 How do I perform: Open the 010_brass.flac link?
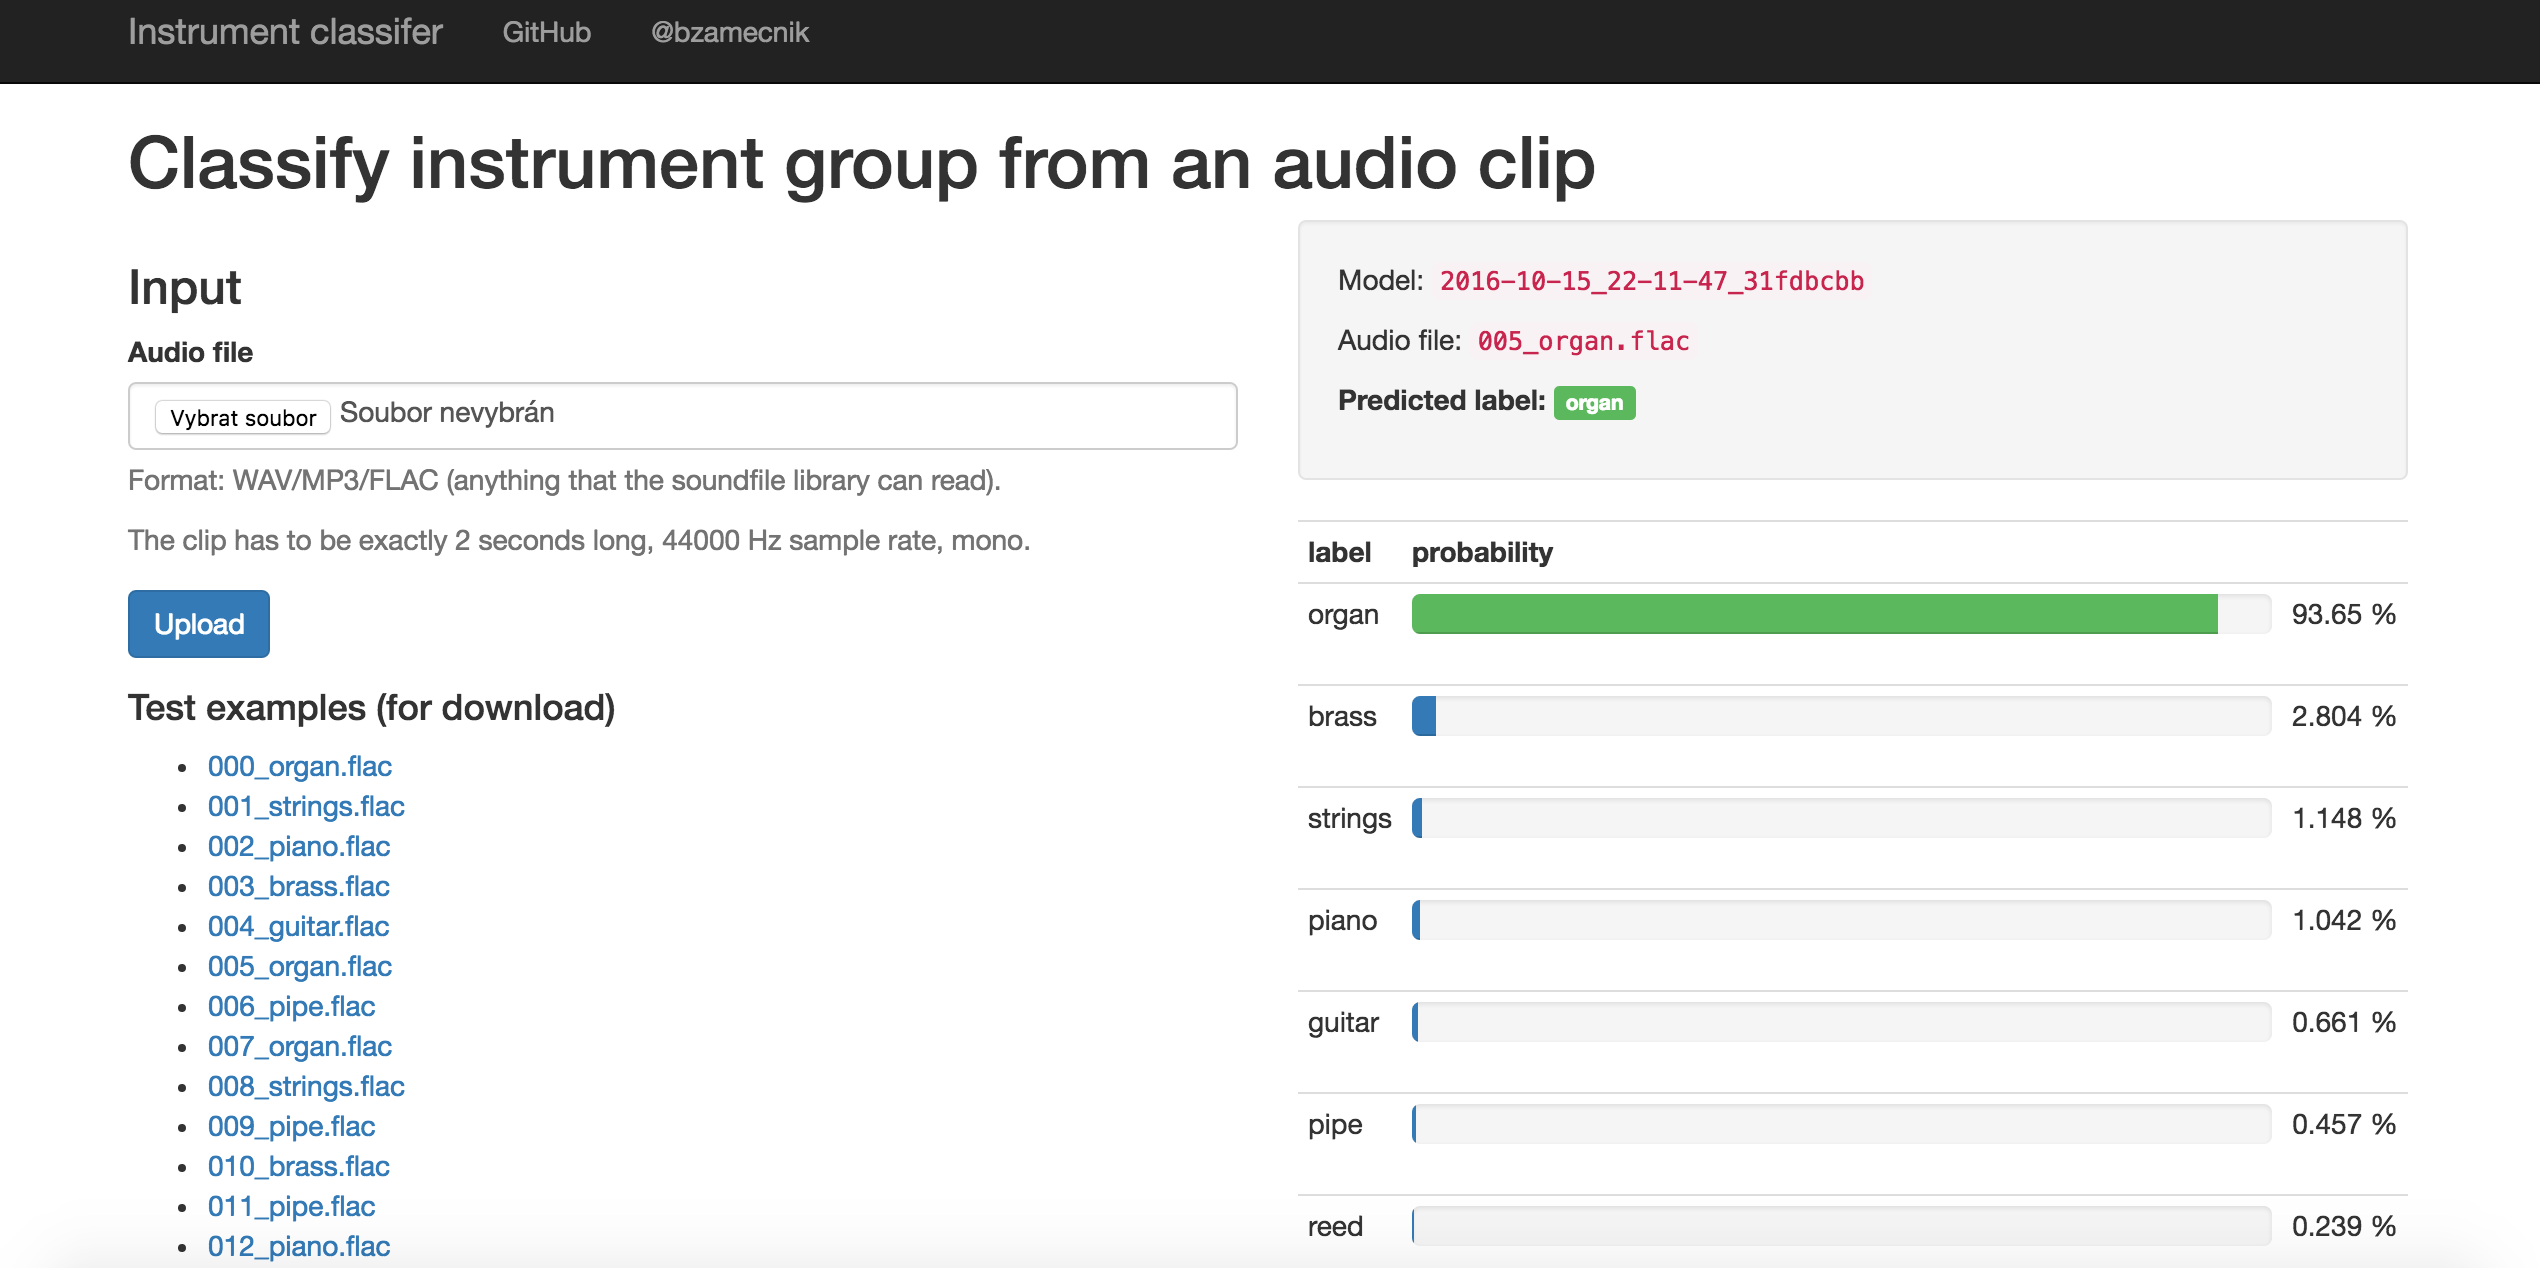(x=298, y=1166)
